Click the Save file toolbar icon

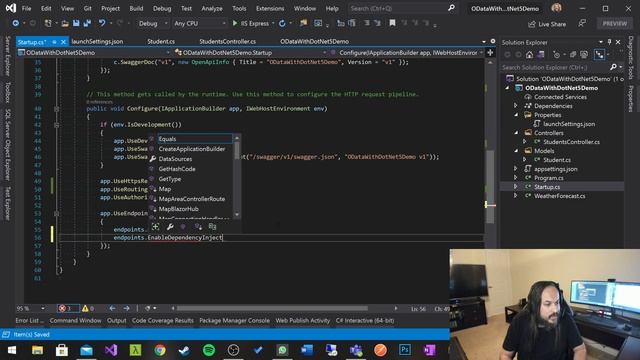tap(76, 24)
